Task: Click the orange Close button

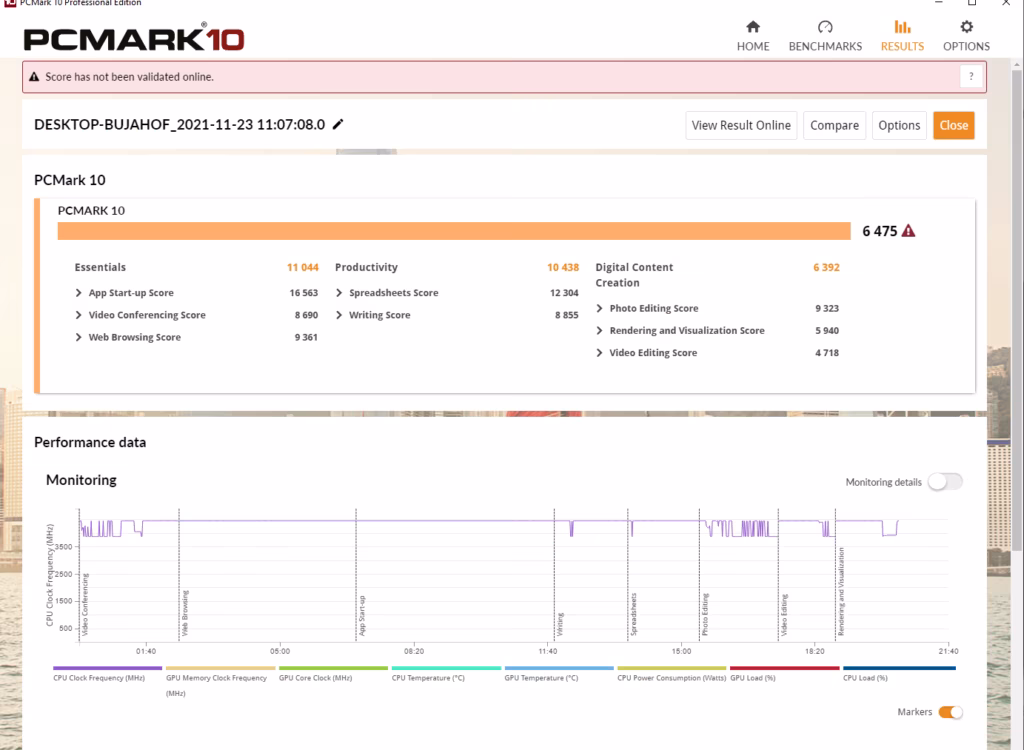Action: pyautogui.click(x=953, y=125)
